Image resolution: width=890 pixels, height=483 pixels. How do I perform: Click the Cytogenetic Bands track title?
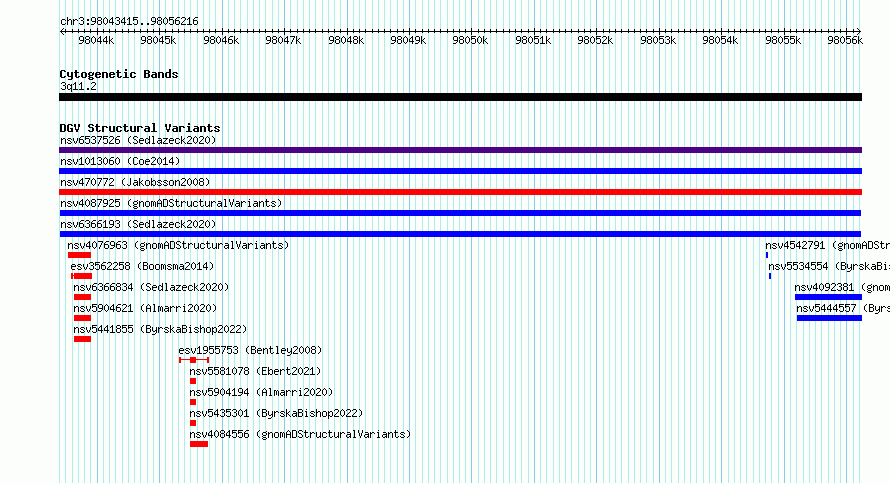(119, 74)
